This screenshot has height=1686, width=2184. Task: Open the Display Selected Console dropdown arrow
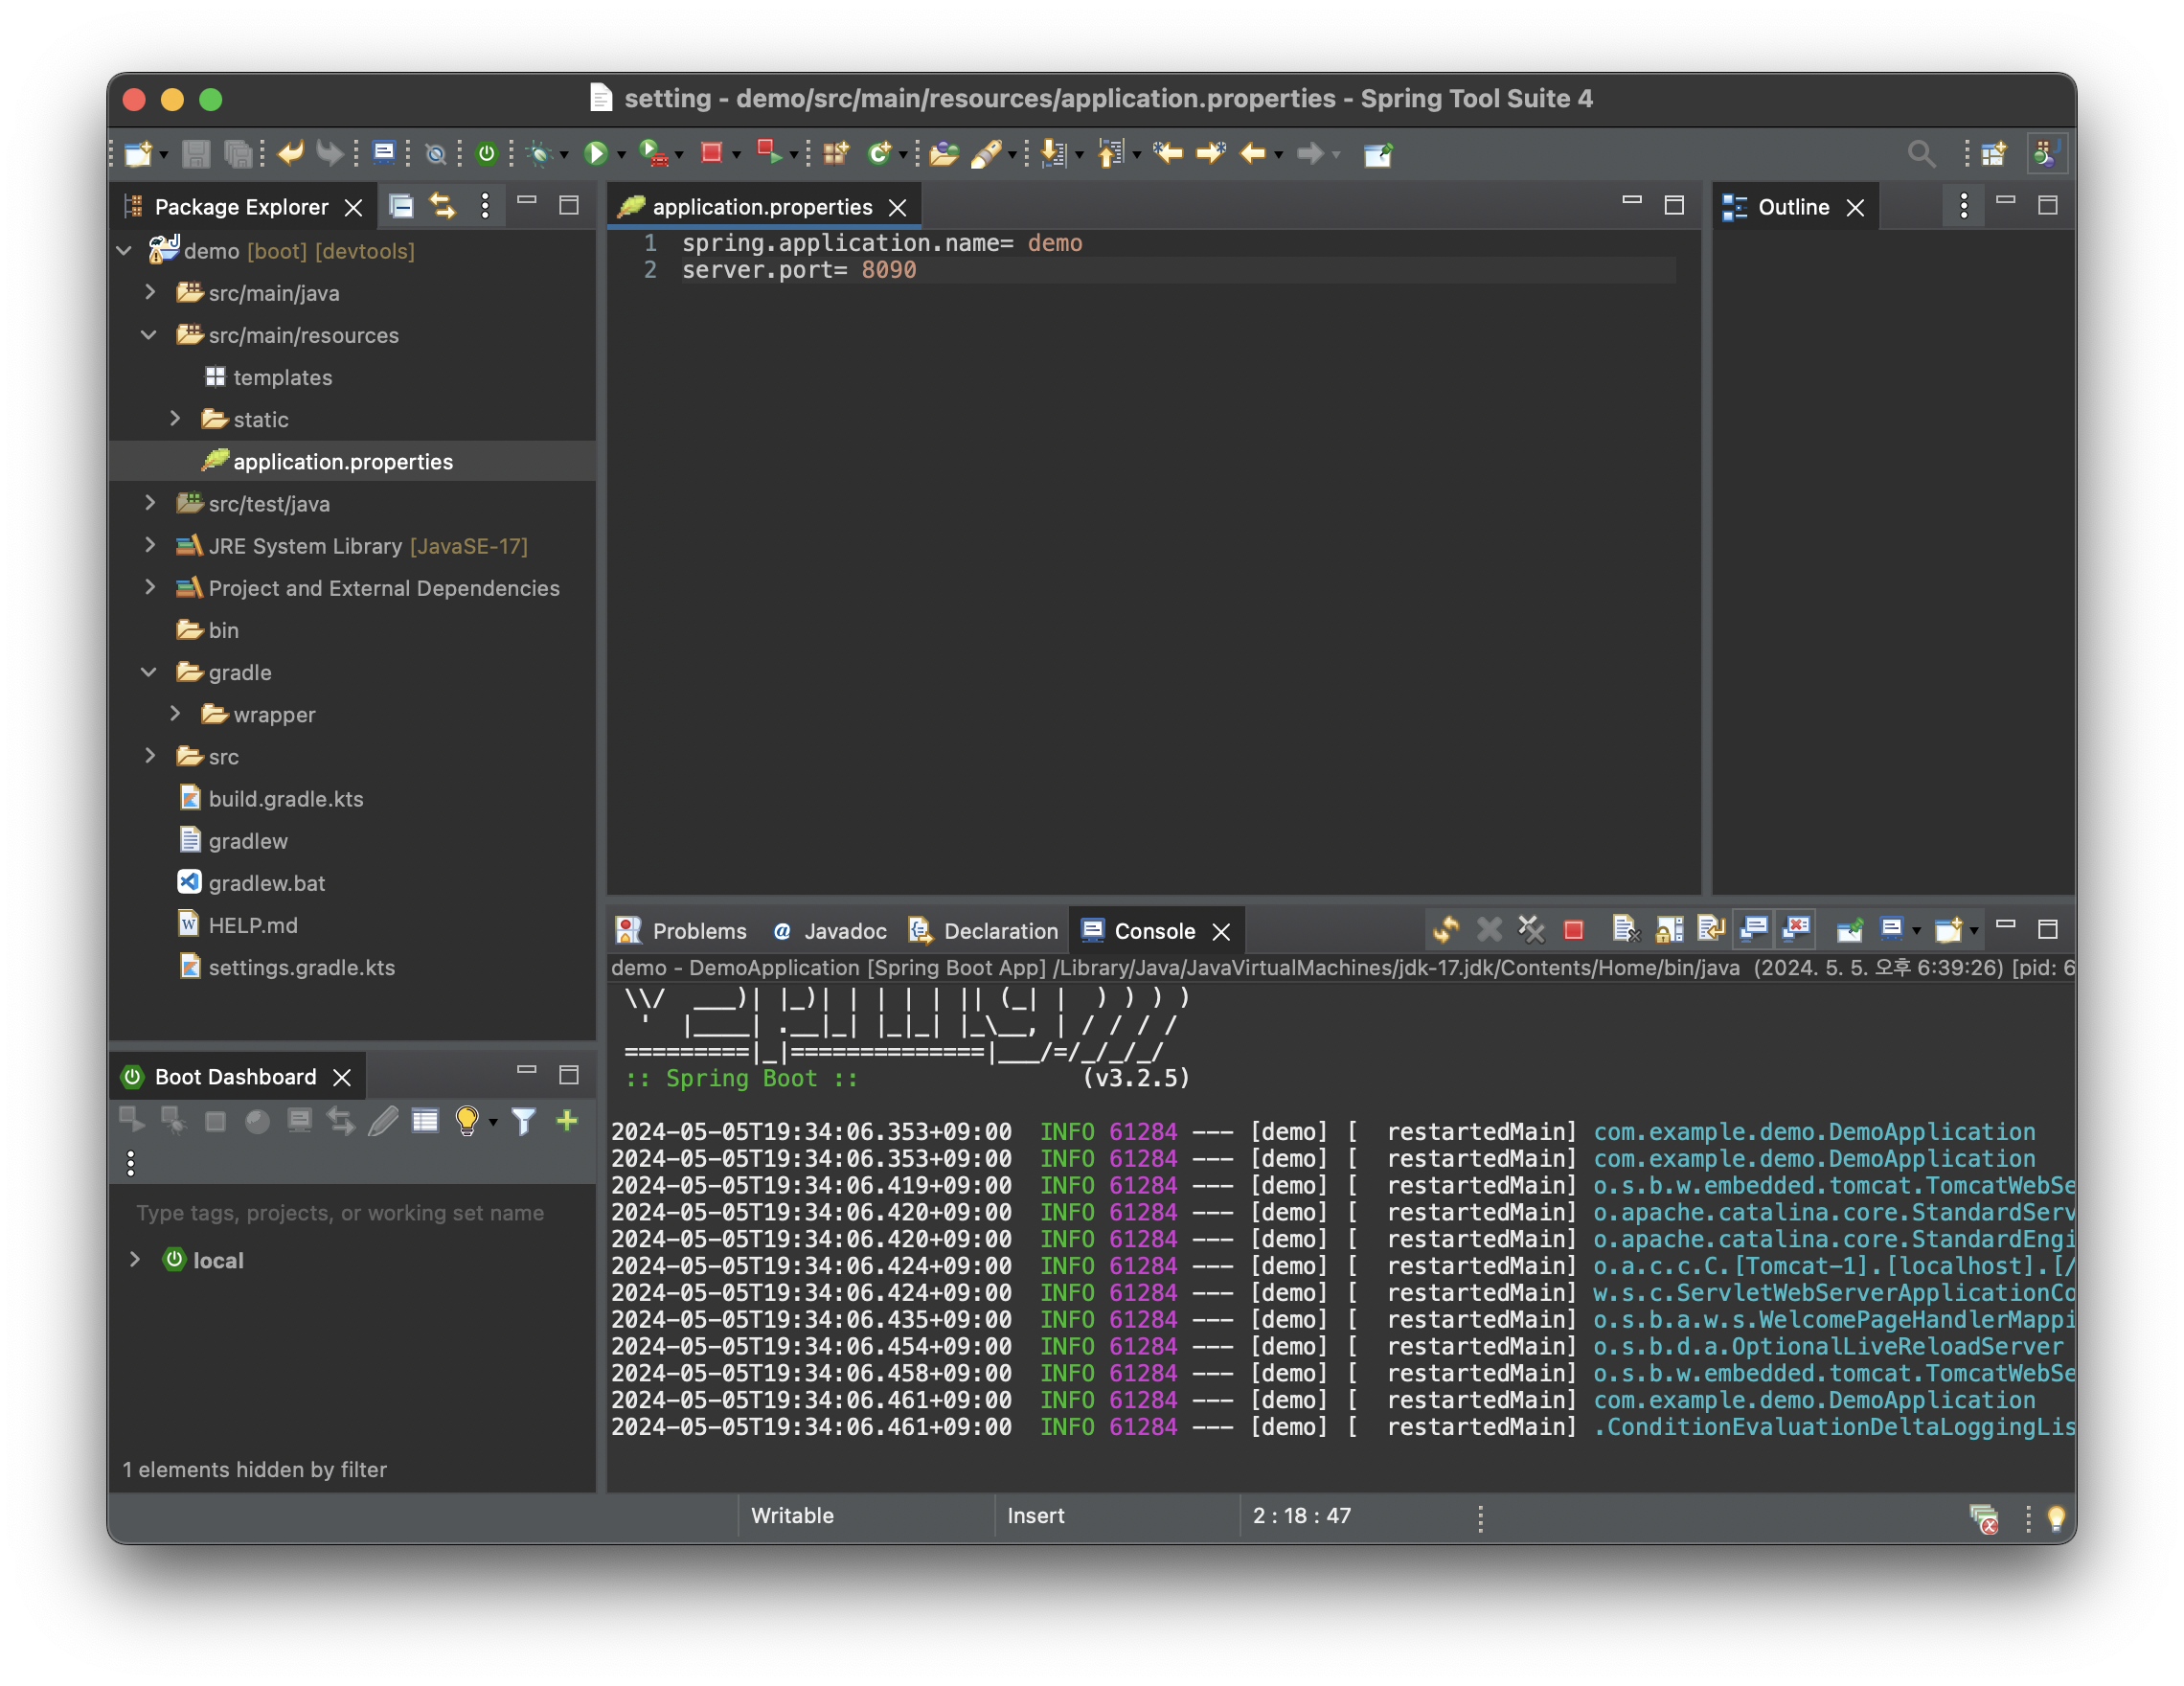1916,932
